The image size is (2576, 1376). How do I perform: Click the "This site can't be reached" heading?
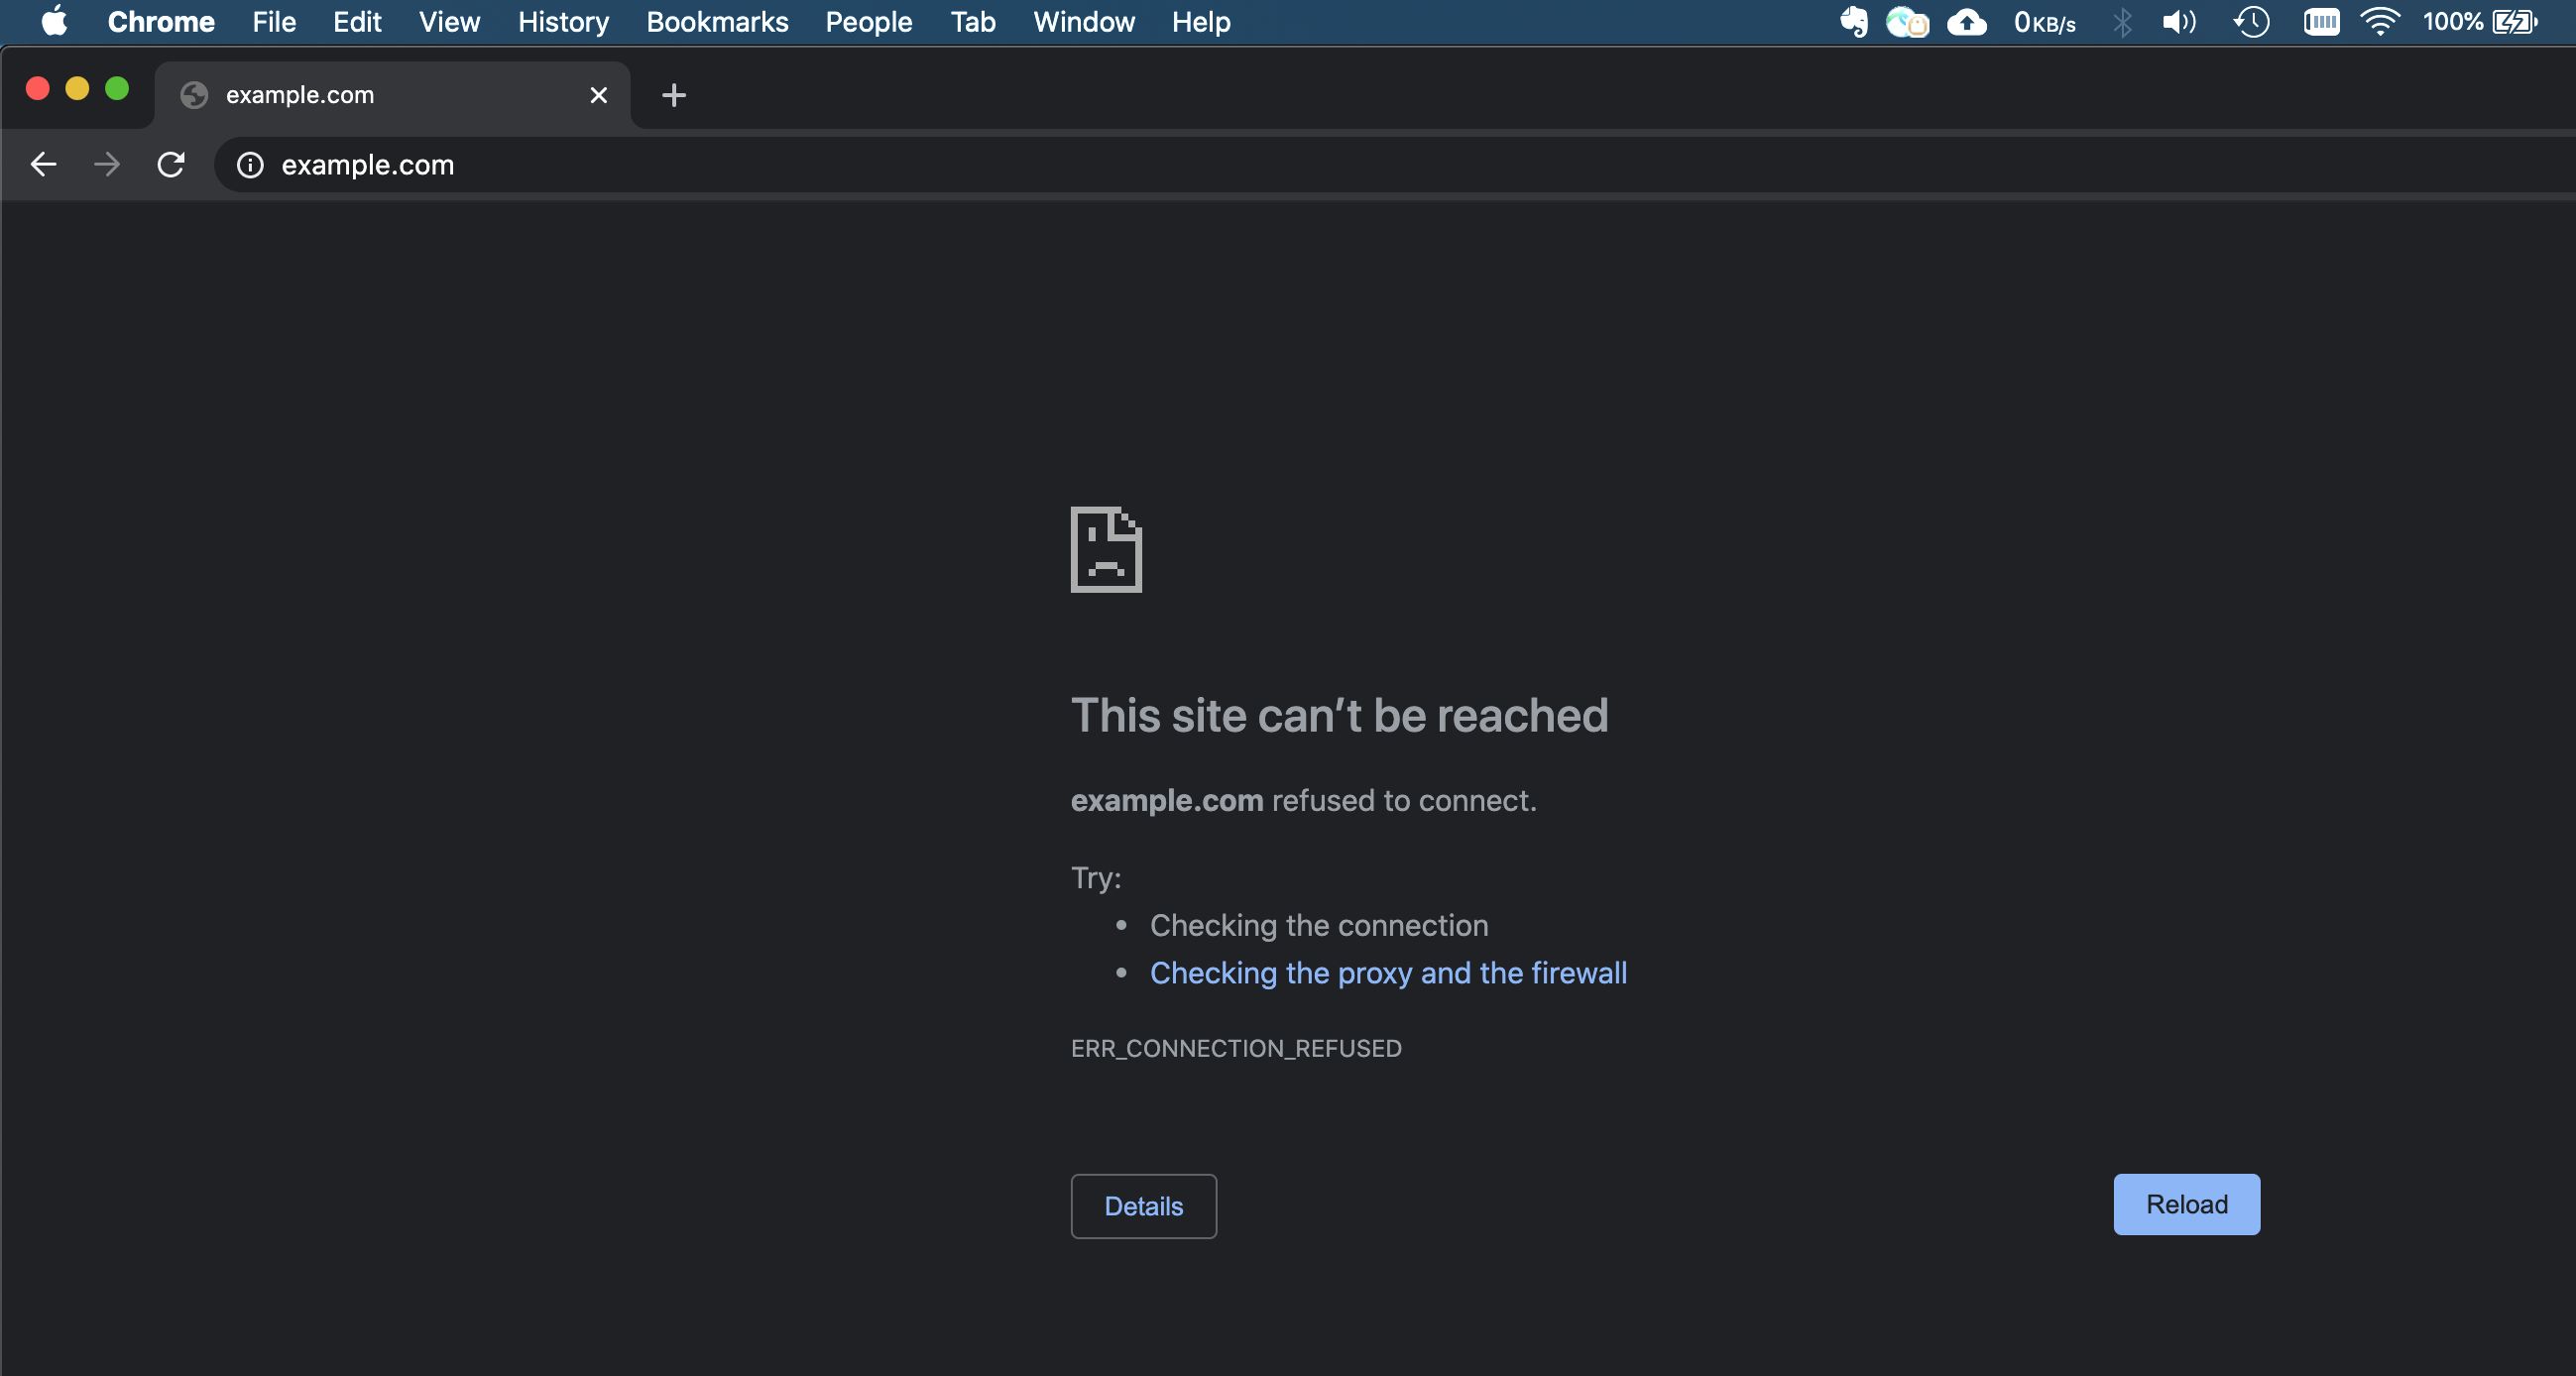coord(1339,715)
